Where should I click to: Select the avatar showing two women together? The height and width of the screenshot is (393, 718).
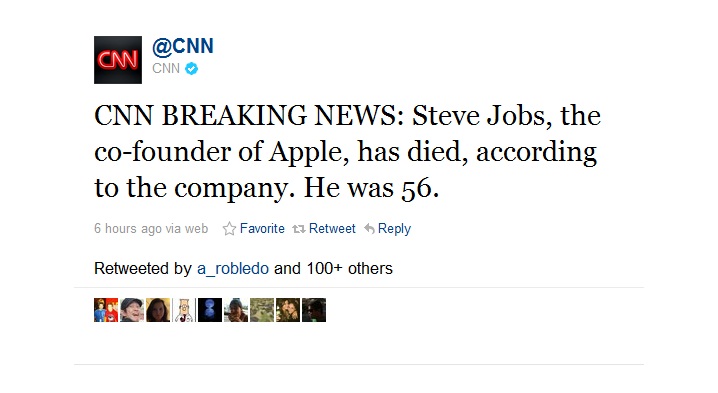coord(288,310)
